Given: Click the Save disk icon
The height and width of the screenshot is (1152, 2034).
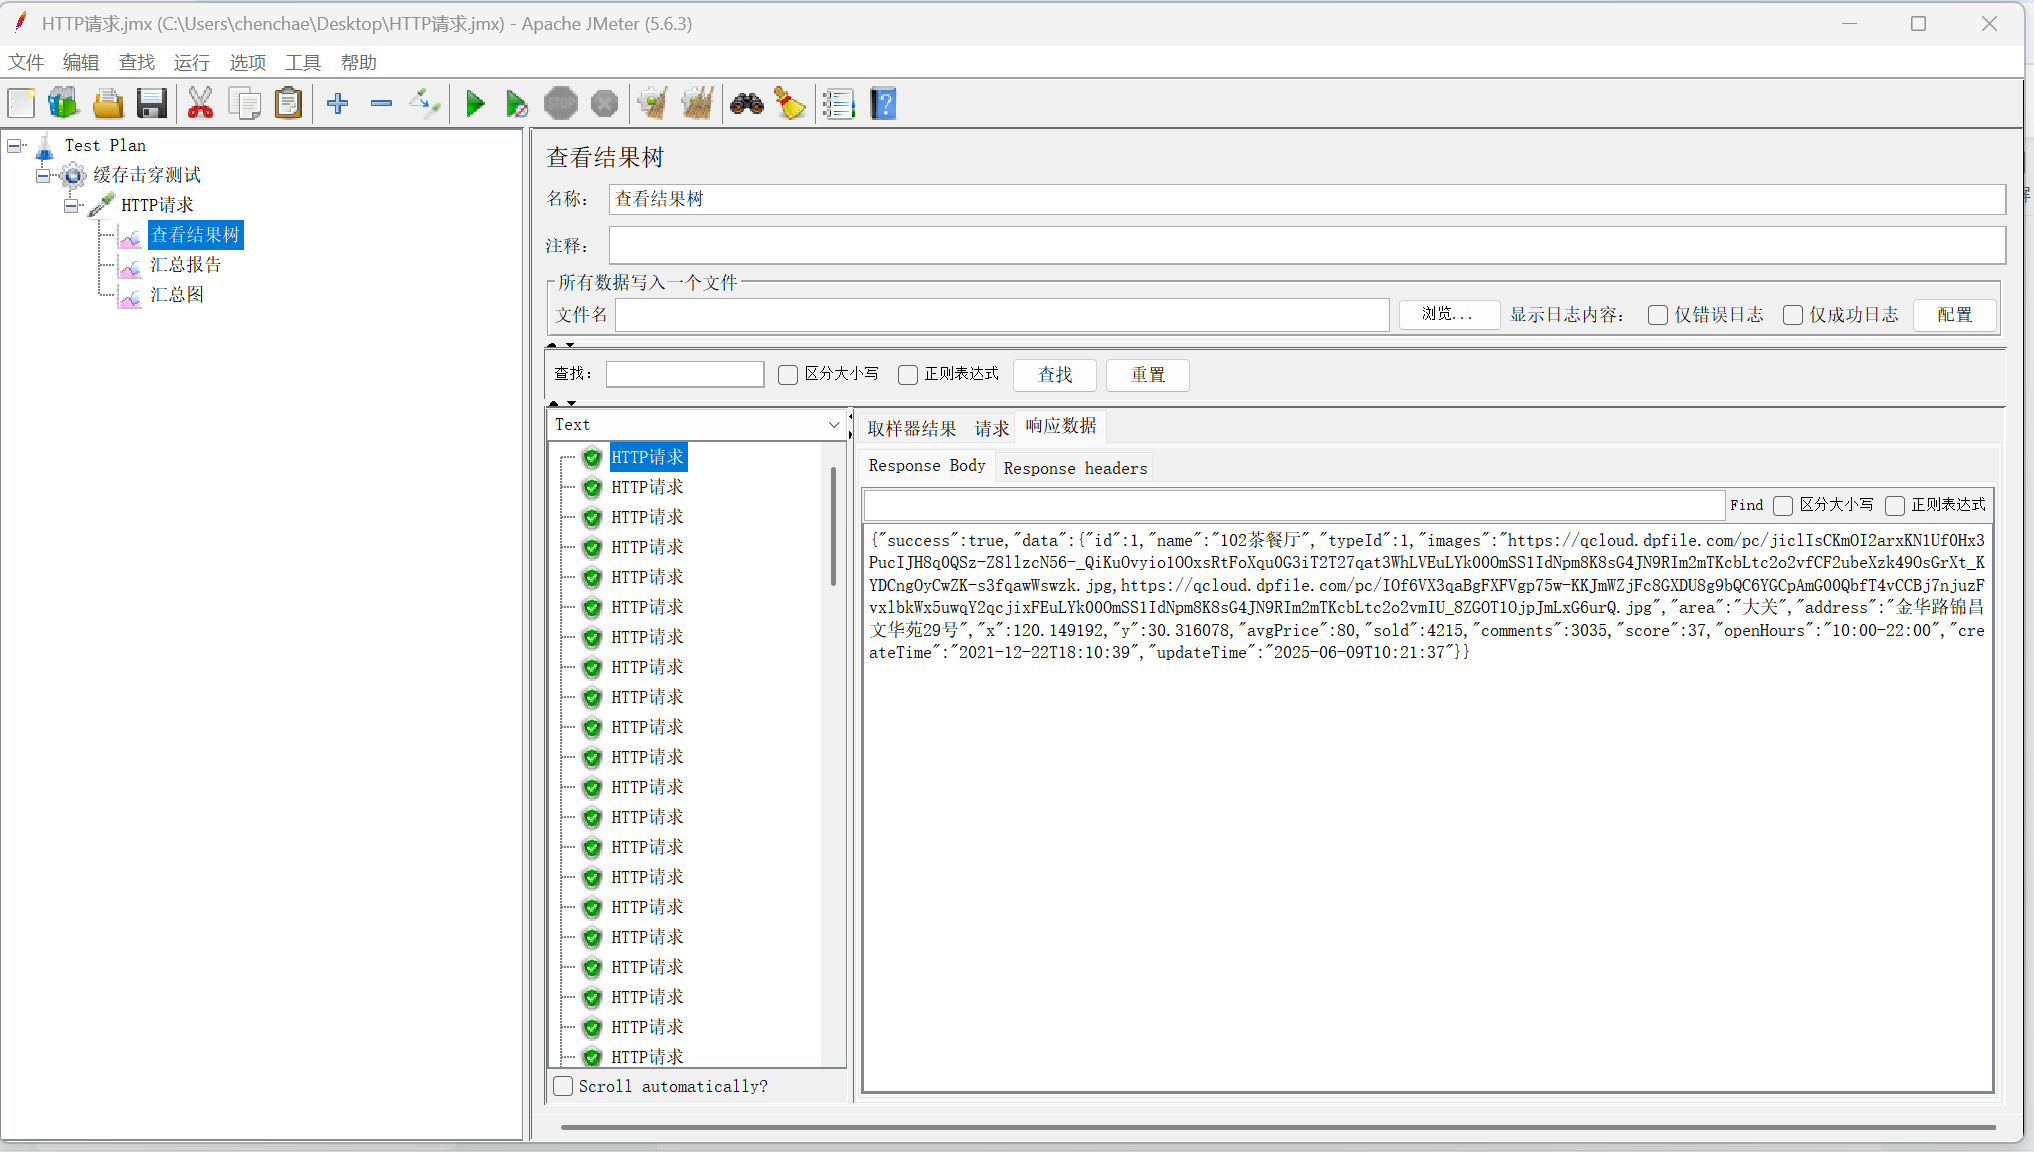Looking at the screenshot, I should (152, 104).
